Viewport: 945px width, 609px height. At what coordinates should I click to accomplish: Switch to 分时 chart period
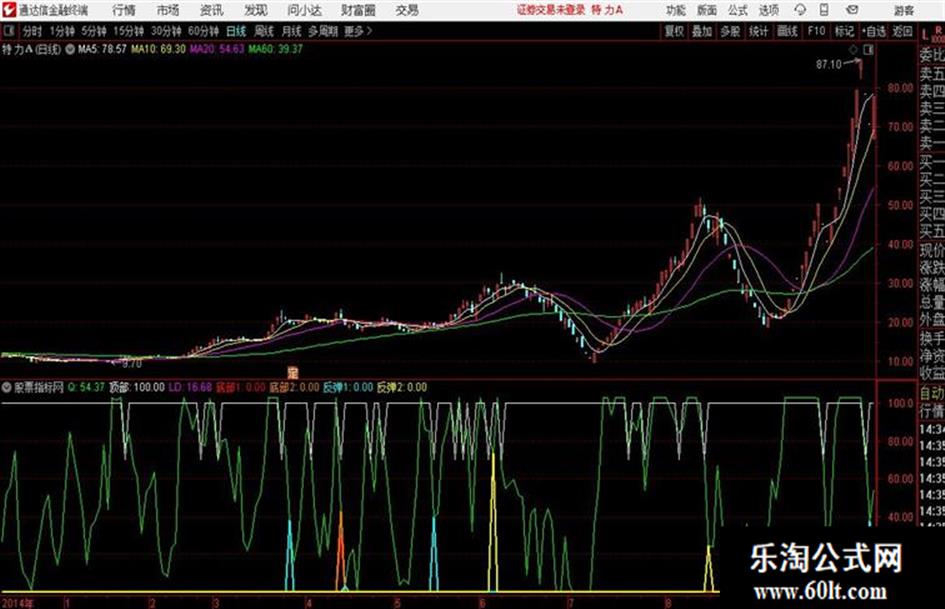coord(33,31)
